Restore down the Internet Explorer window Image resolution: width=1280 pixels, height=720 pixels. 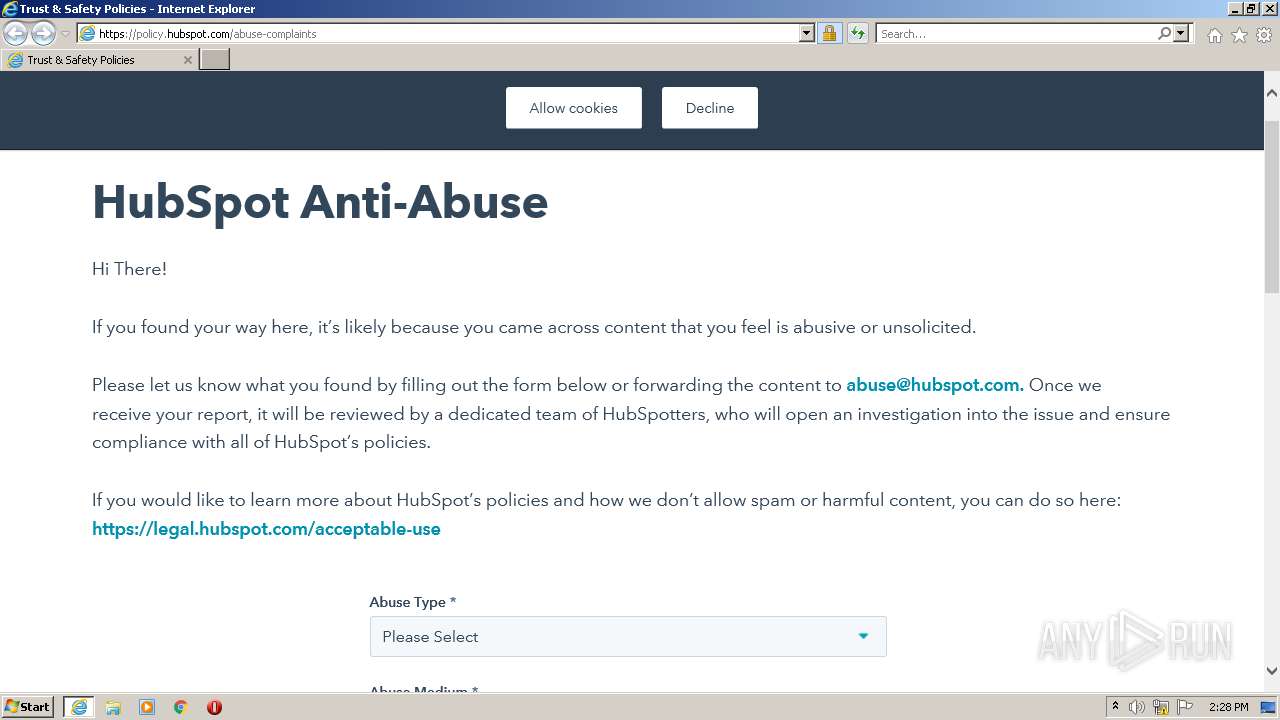tap(1251, 9)
